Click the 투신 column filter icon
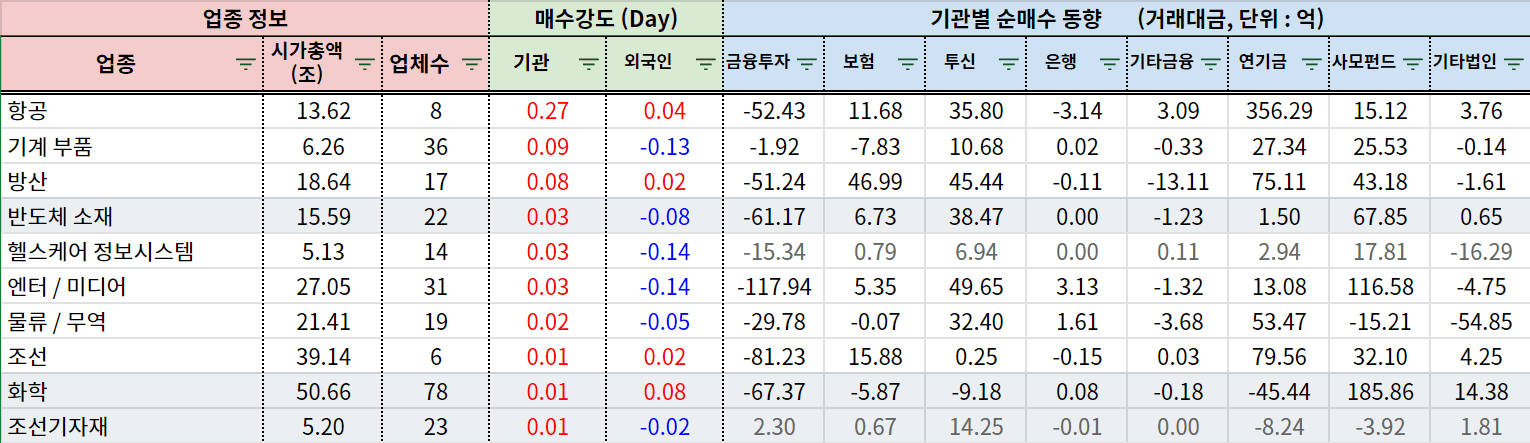1530x443 pixels. pos(1008,64)
